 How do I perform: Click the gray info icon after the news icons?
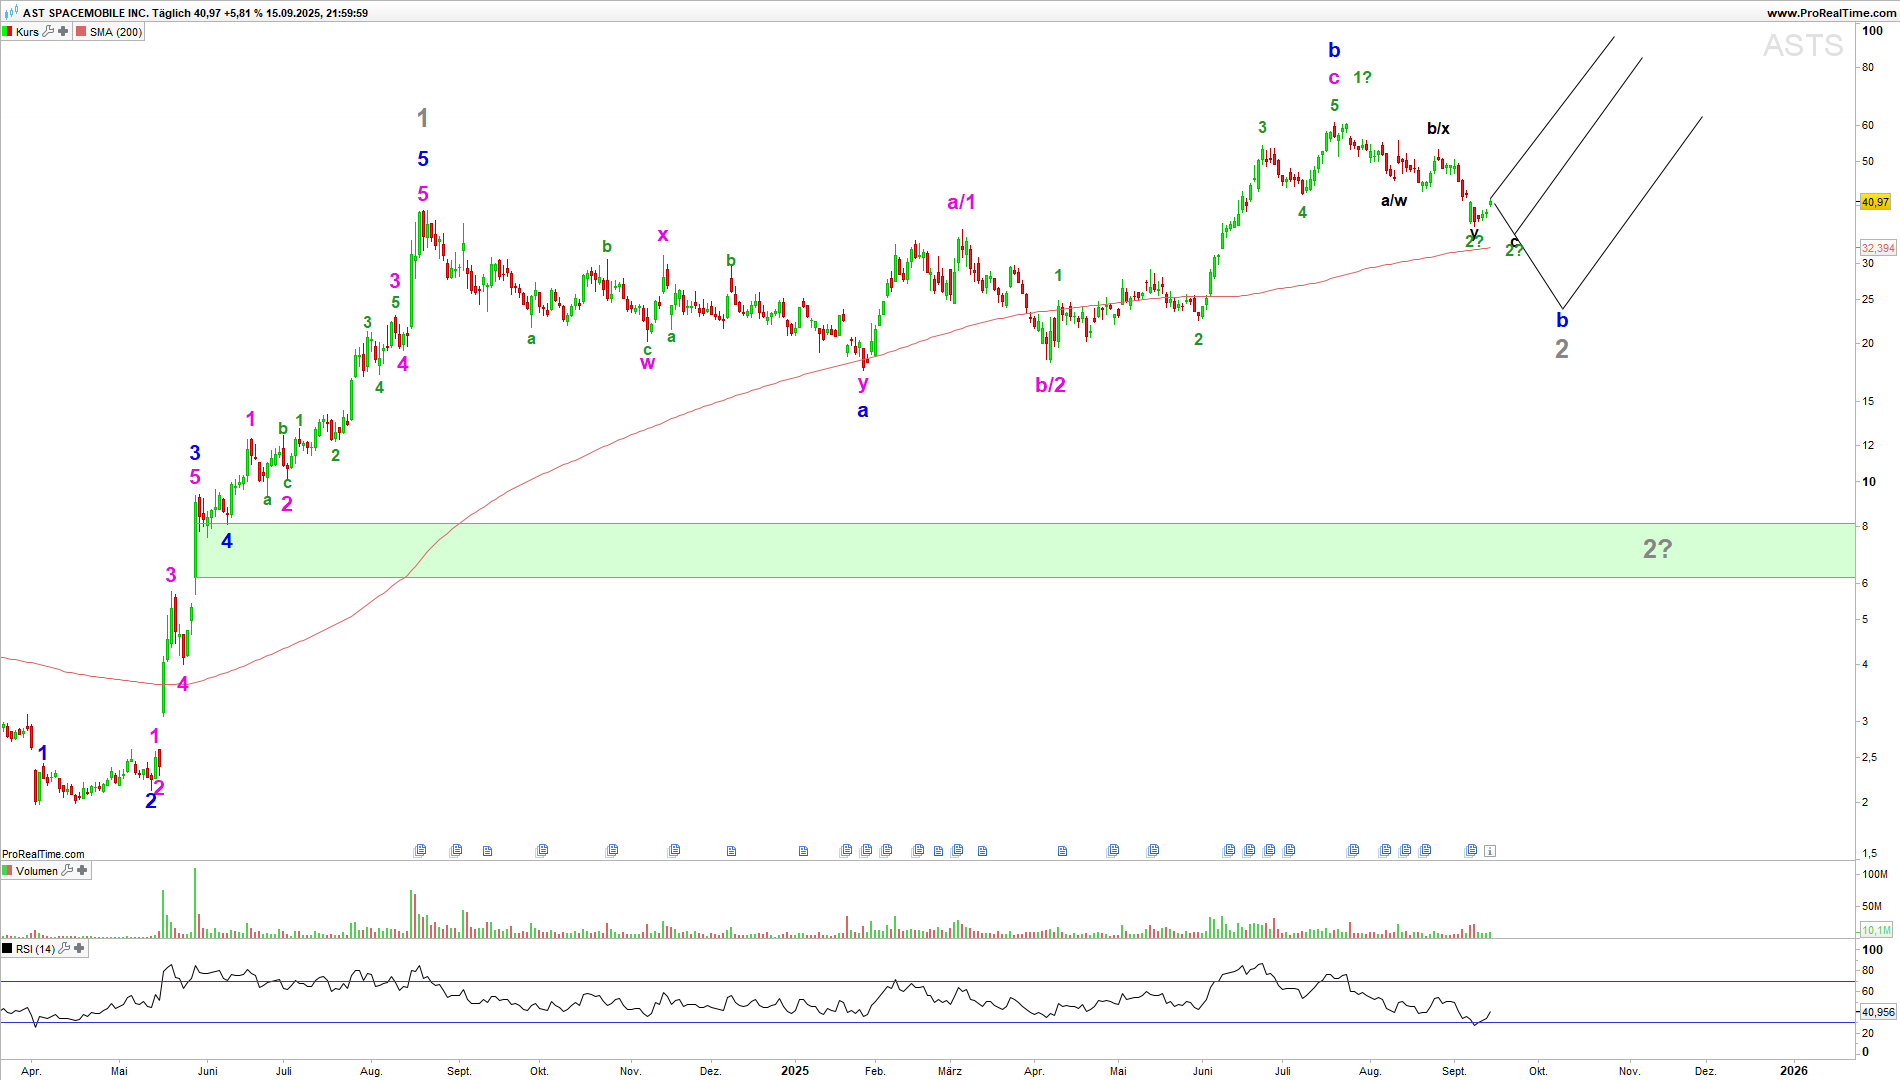point(1490,851)
